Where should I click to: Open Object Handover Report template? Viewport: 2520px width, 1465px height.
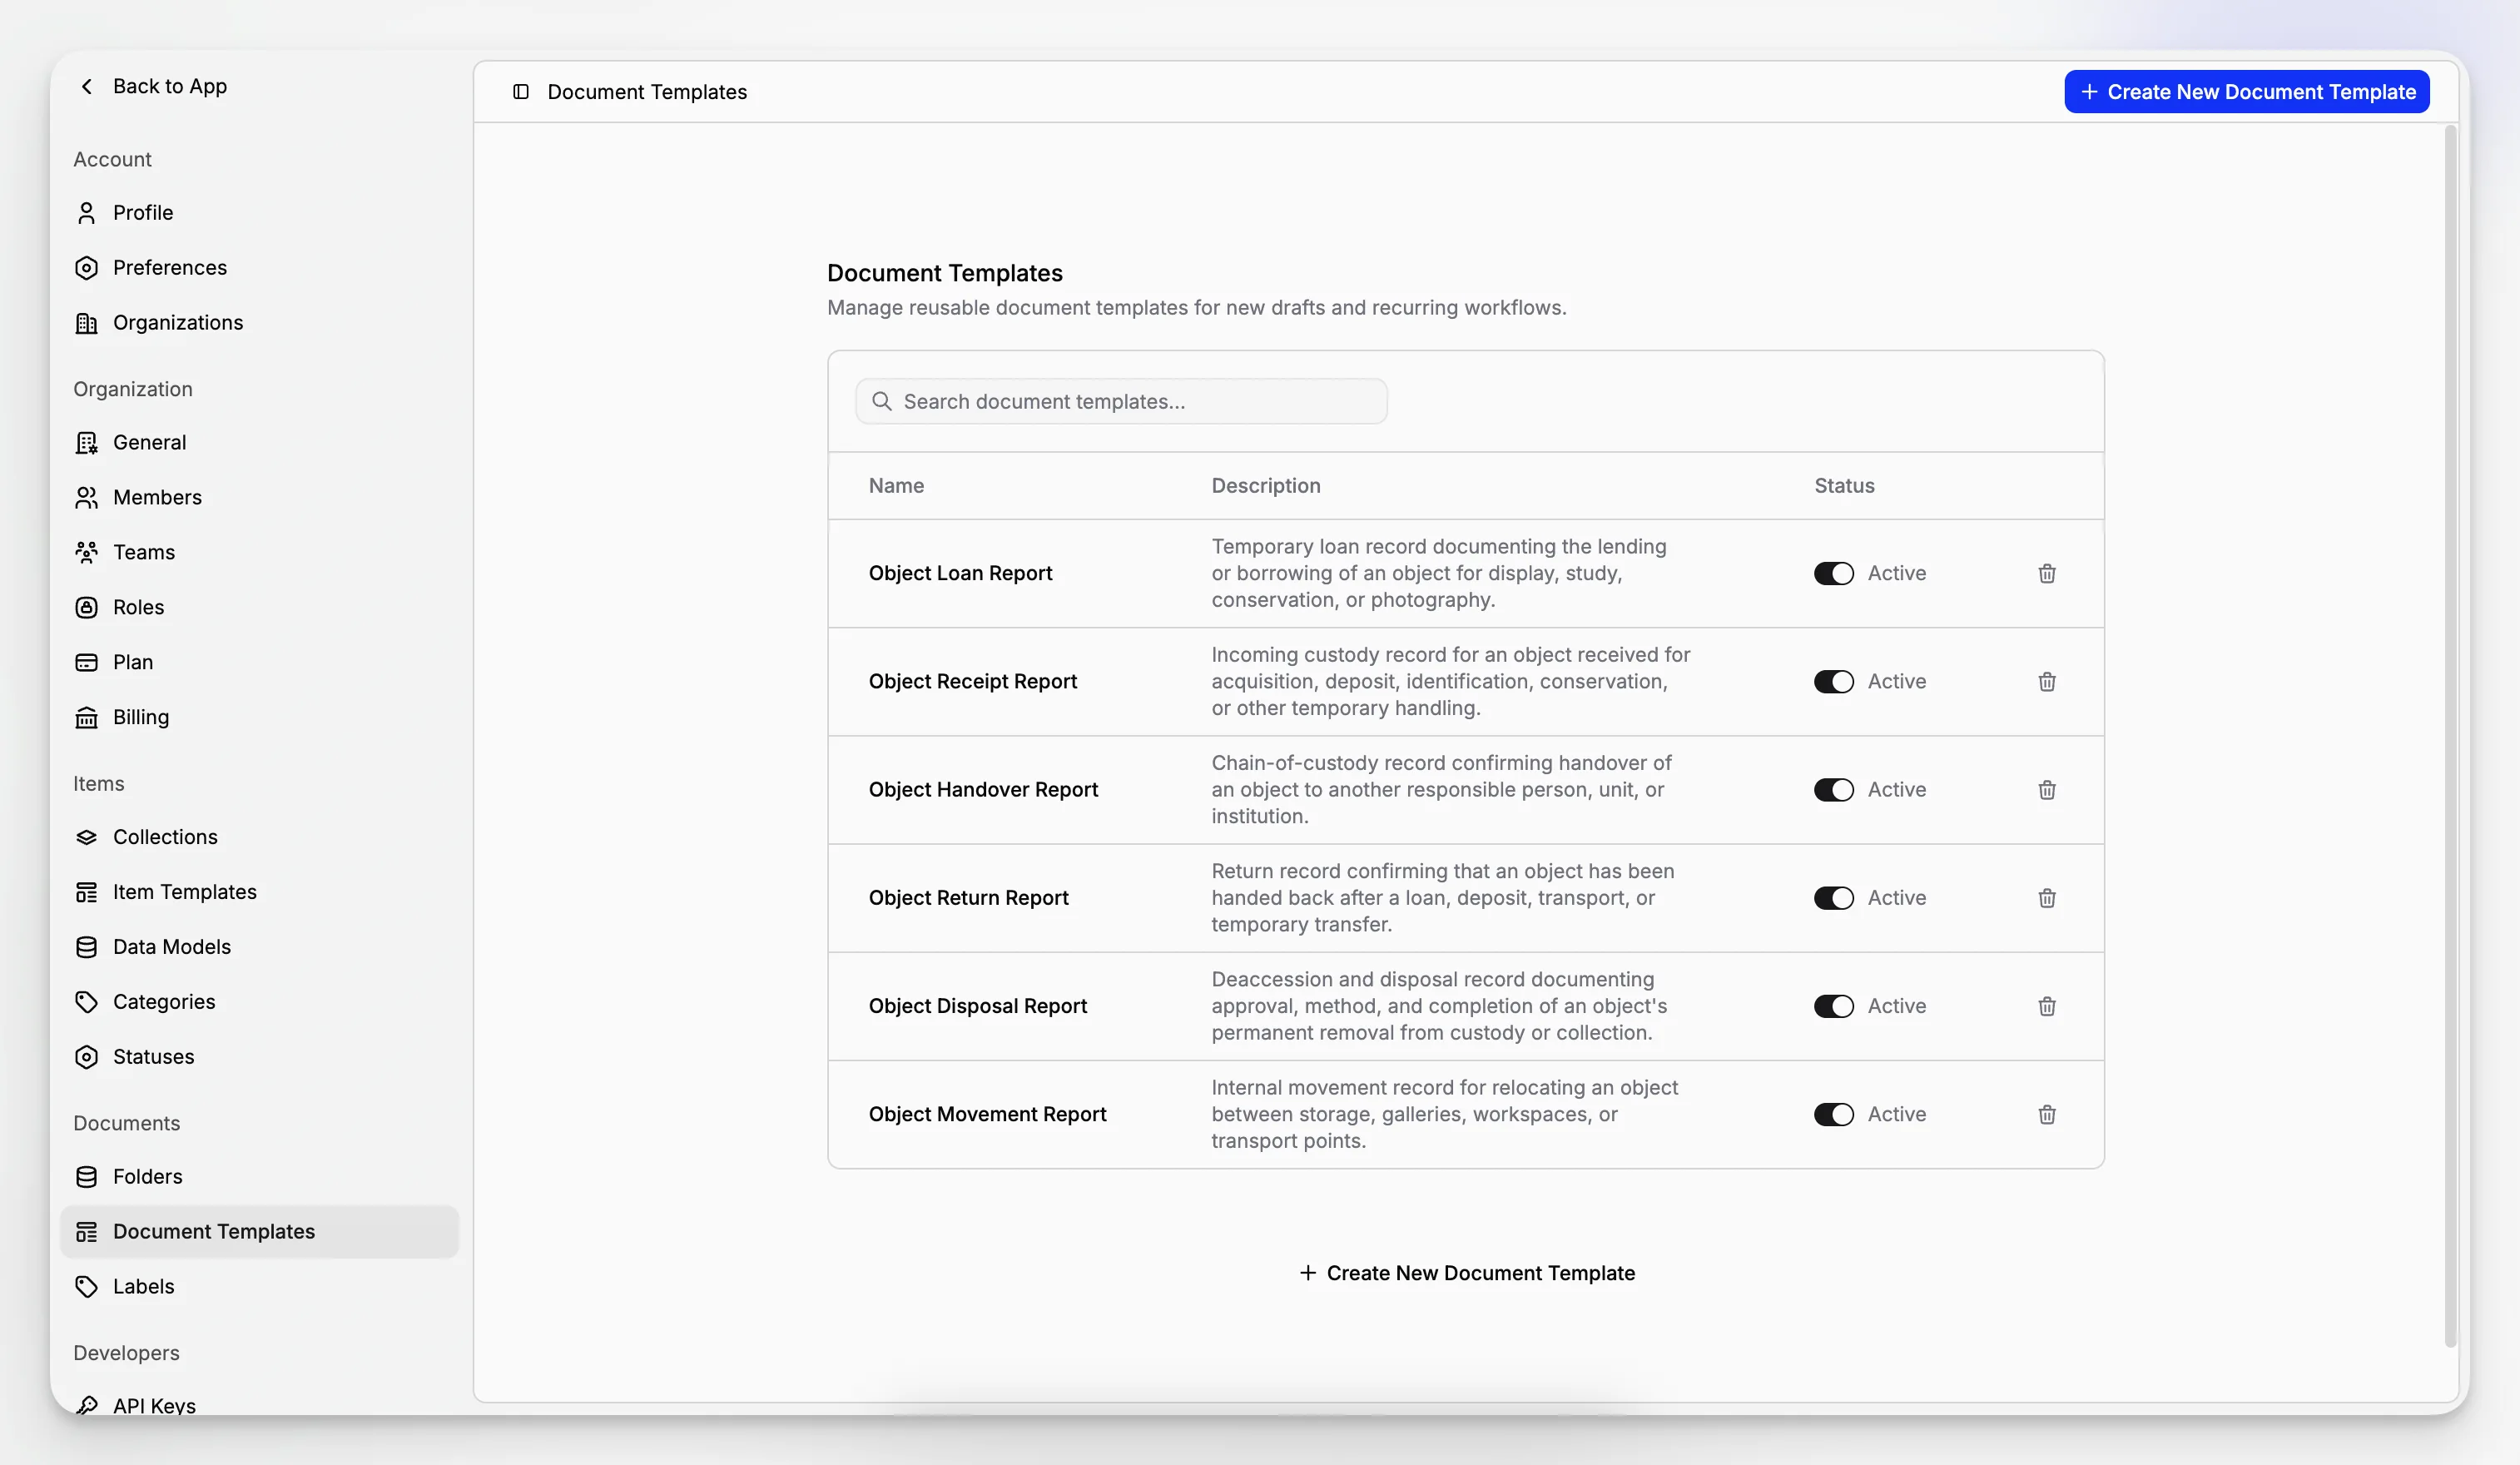pyautogui.click(x=983, y=790)
